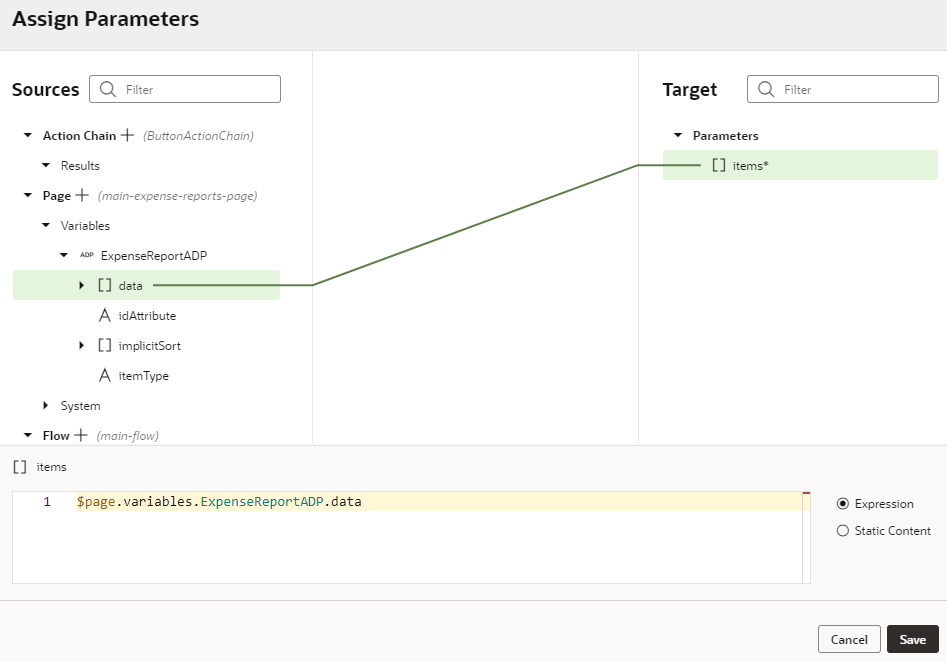Screen dimensions: 947x662
Task: Click the array icon of implicitSort
Action: [x=104, y=345]
